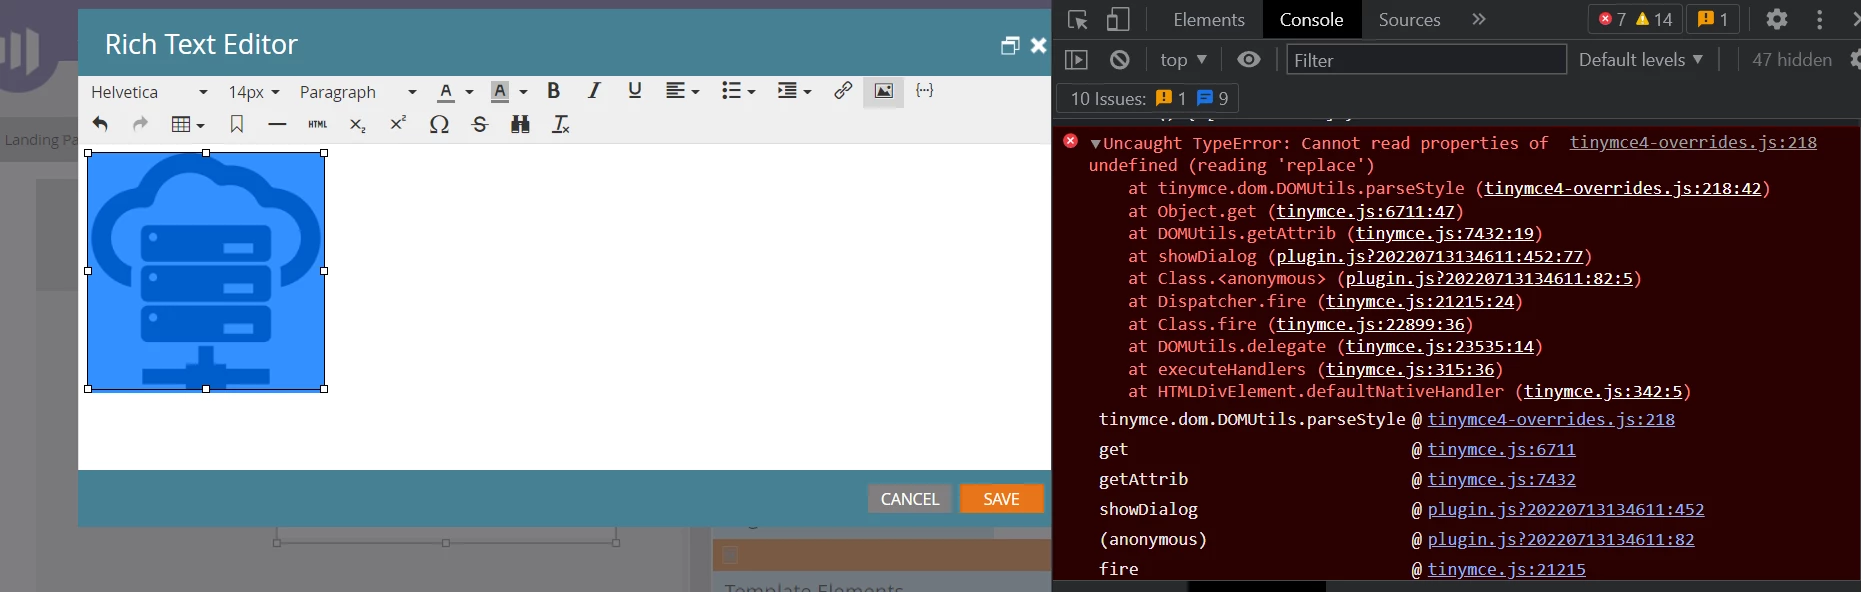Screen dimensions: 1861x592
Task: Open the Helvetica font family dropdown
Action: click(149, 92)
